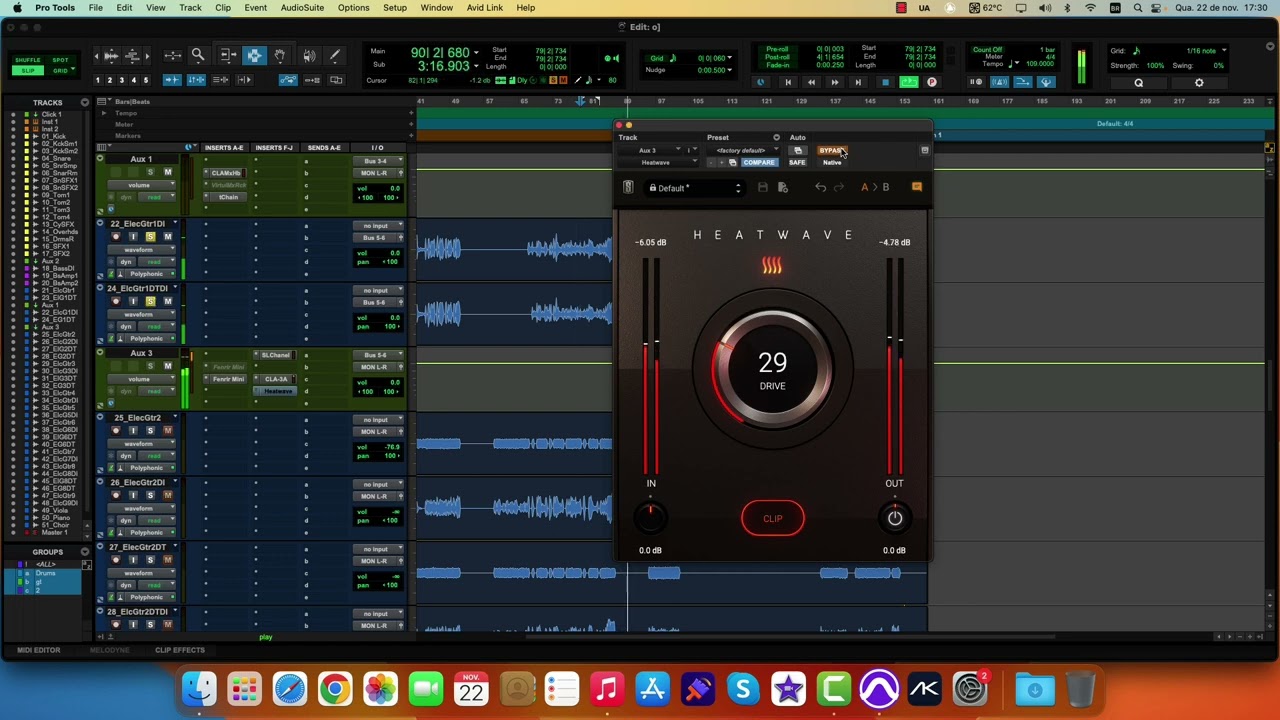The image size is (1280, 720).
Task: Open Heatwave Default preset chooser
Action: 695,188
